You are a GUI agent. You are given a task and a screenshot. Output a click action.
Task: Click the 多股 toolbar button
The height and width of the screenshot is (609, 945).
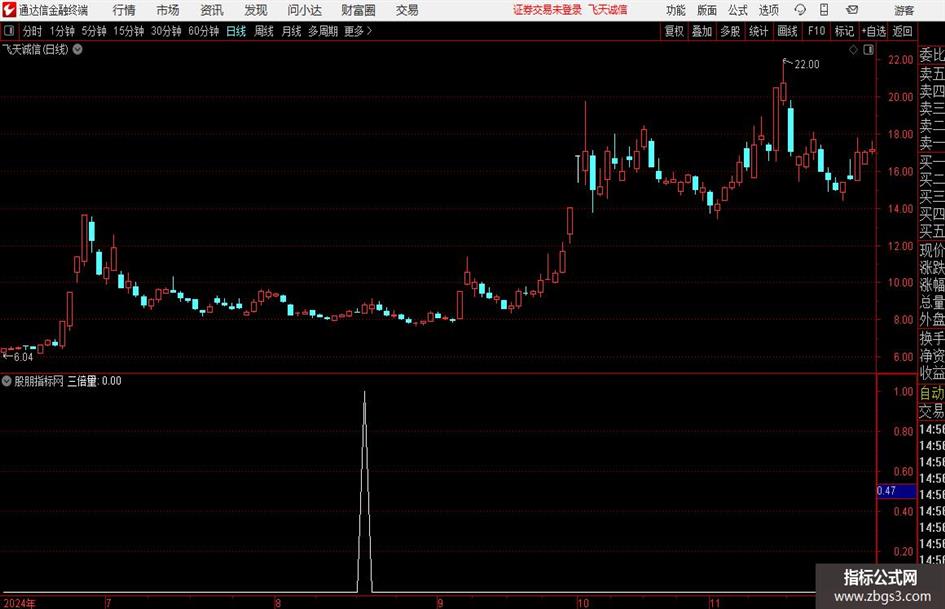[730, 31]
